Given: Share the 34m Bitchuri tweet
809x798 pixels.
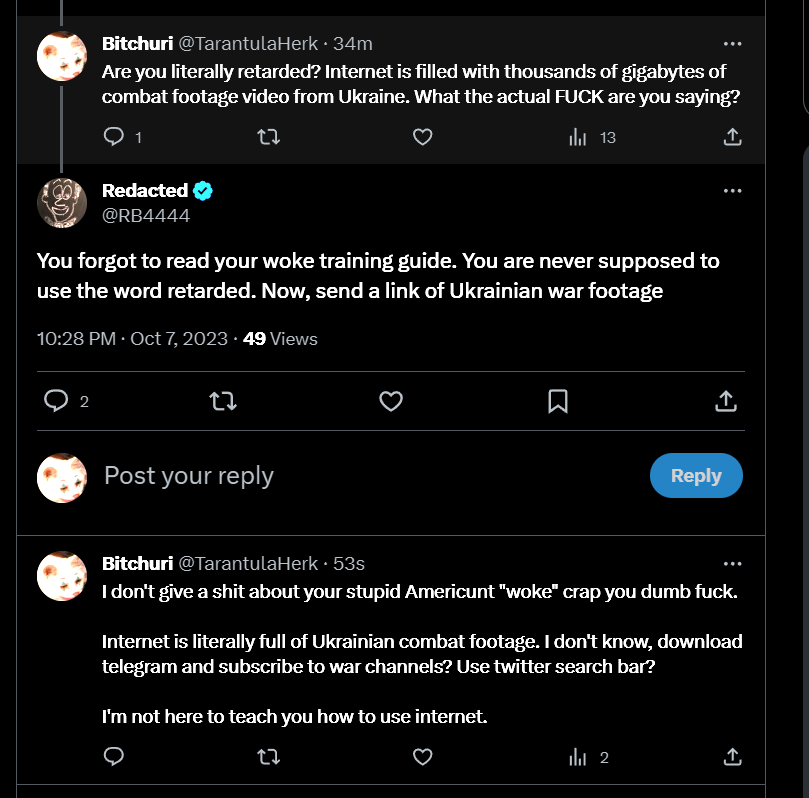Looking at the screenshot, I should [732, 137].
